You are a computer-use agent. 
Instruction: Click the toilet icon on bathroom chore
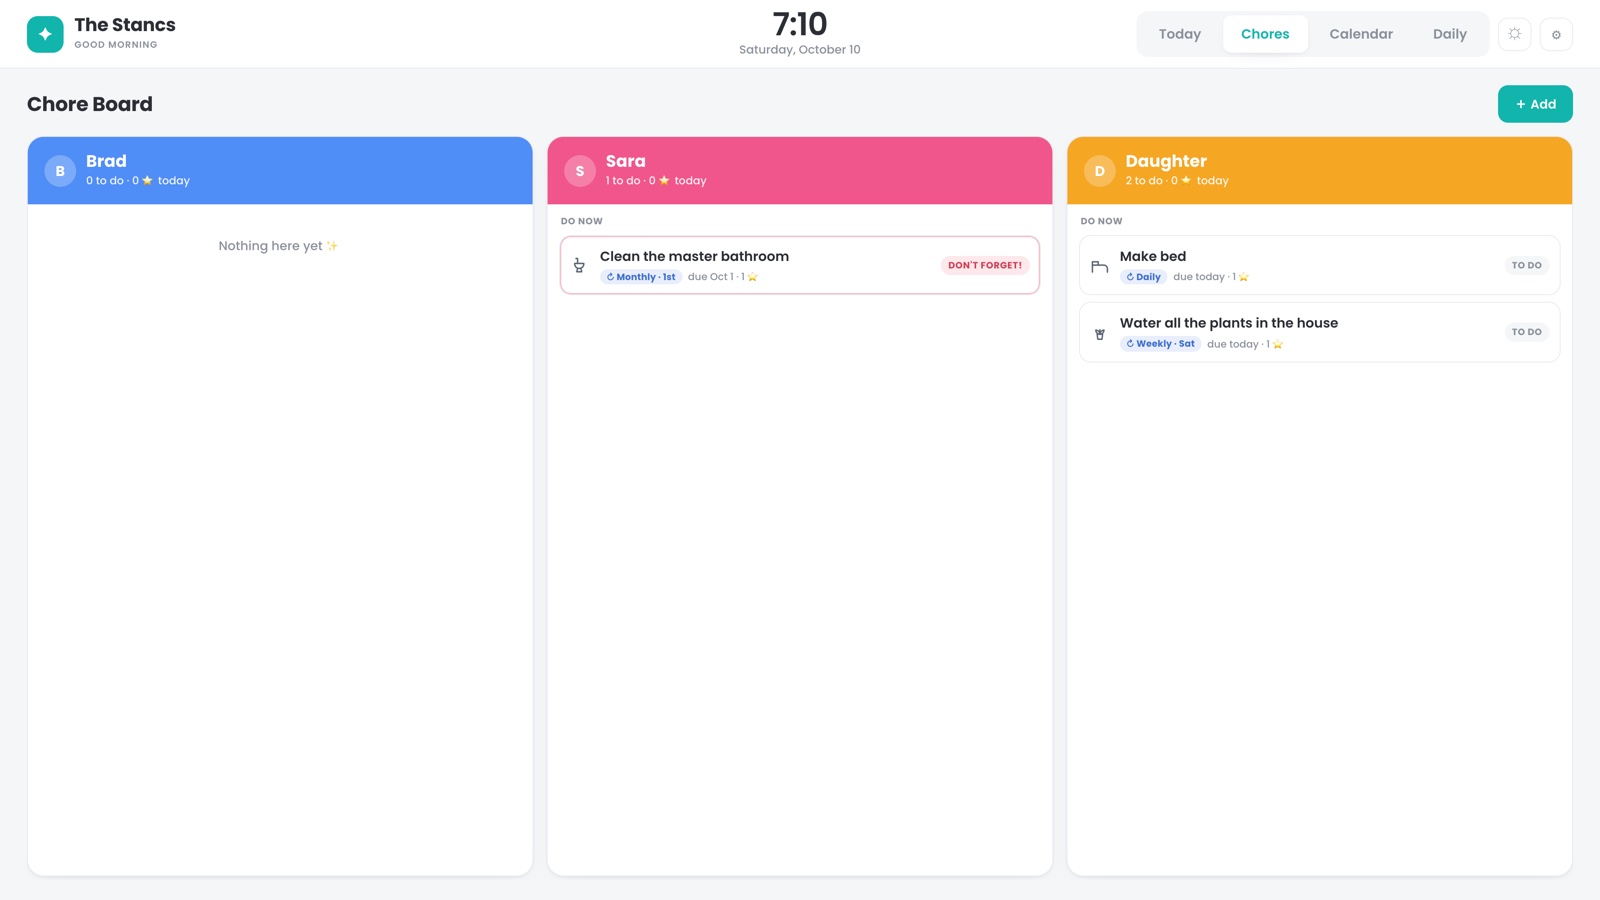click(579, 265)
